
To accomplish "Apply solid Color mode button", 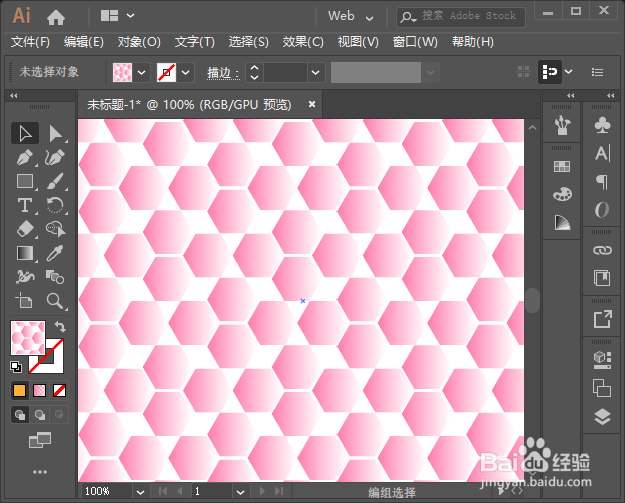I will 20,390.
